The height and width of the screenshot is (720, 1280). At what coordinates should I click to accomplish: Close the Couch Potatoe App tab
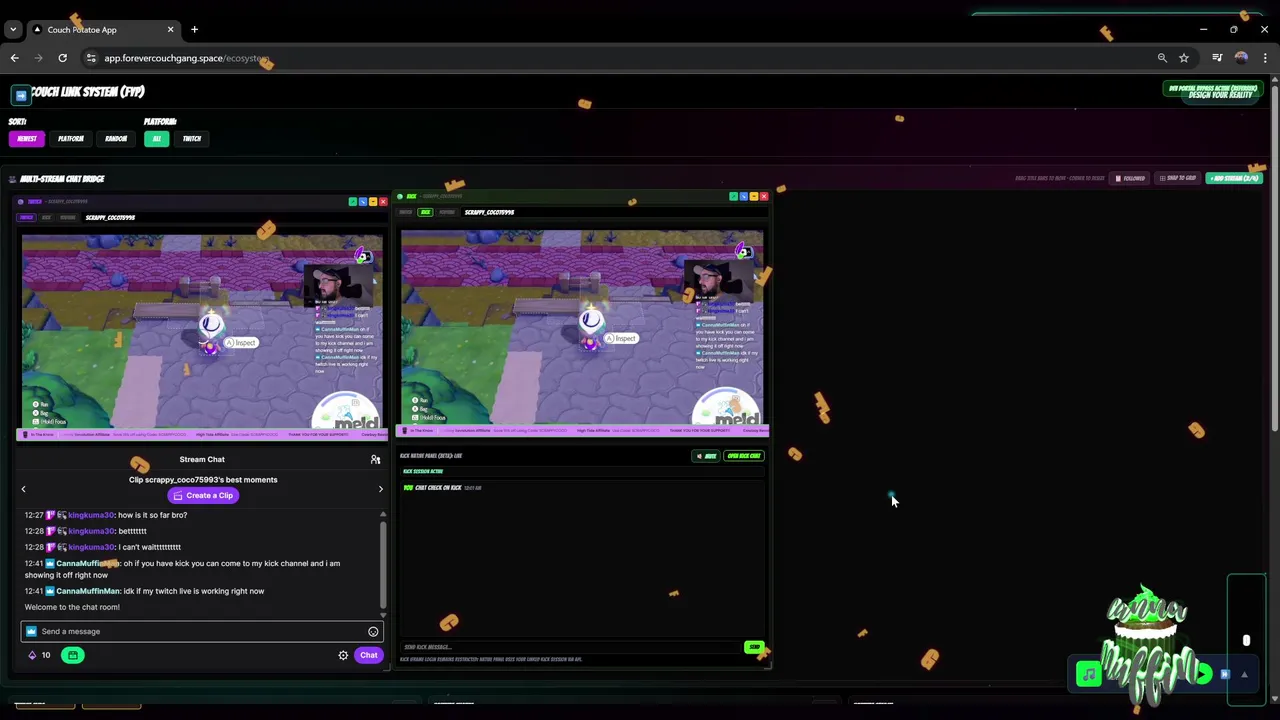pyautogui.click(x=170, y=29)
